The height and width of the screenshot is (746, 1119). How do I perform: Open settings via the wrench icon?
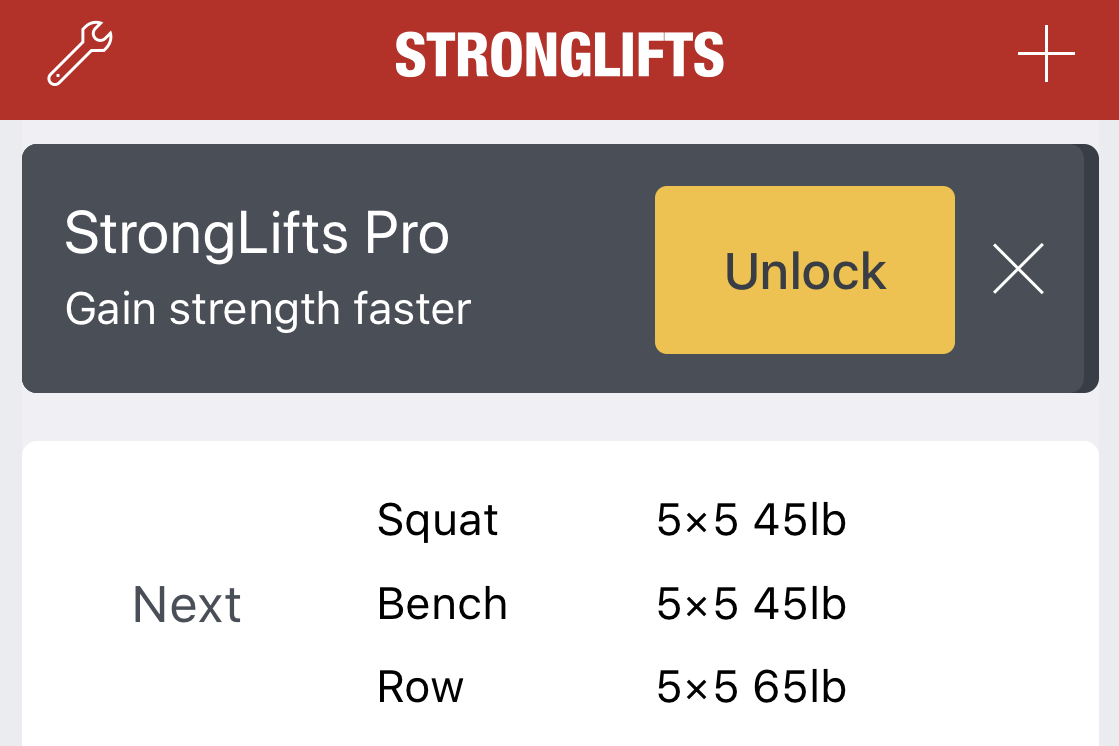pyautogui.click(x=80, y=56)
